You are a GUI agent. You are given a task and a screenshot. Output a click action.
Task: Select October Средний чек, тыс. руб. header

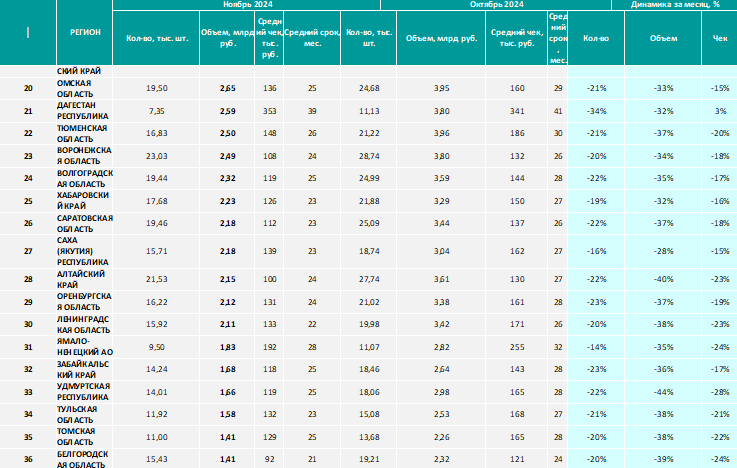click(517, 38)
